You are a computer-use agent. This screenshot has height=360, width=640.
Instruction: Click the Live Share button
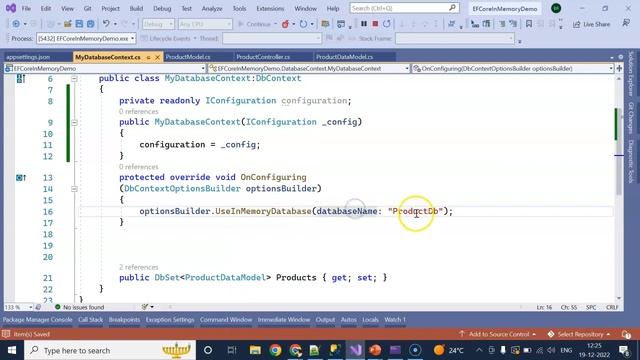[x=592, y=24]
